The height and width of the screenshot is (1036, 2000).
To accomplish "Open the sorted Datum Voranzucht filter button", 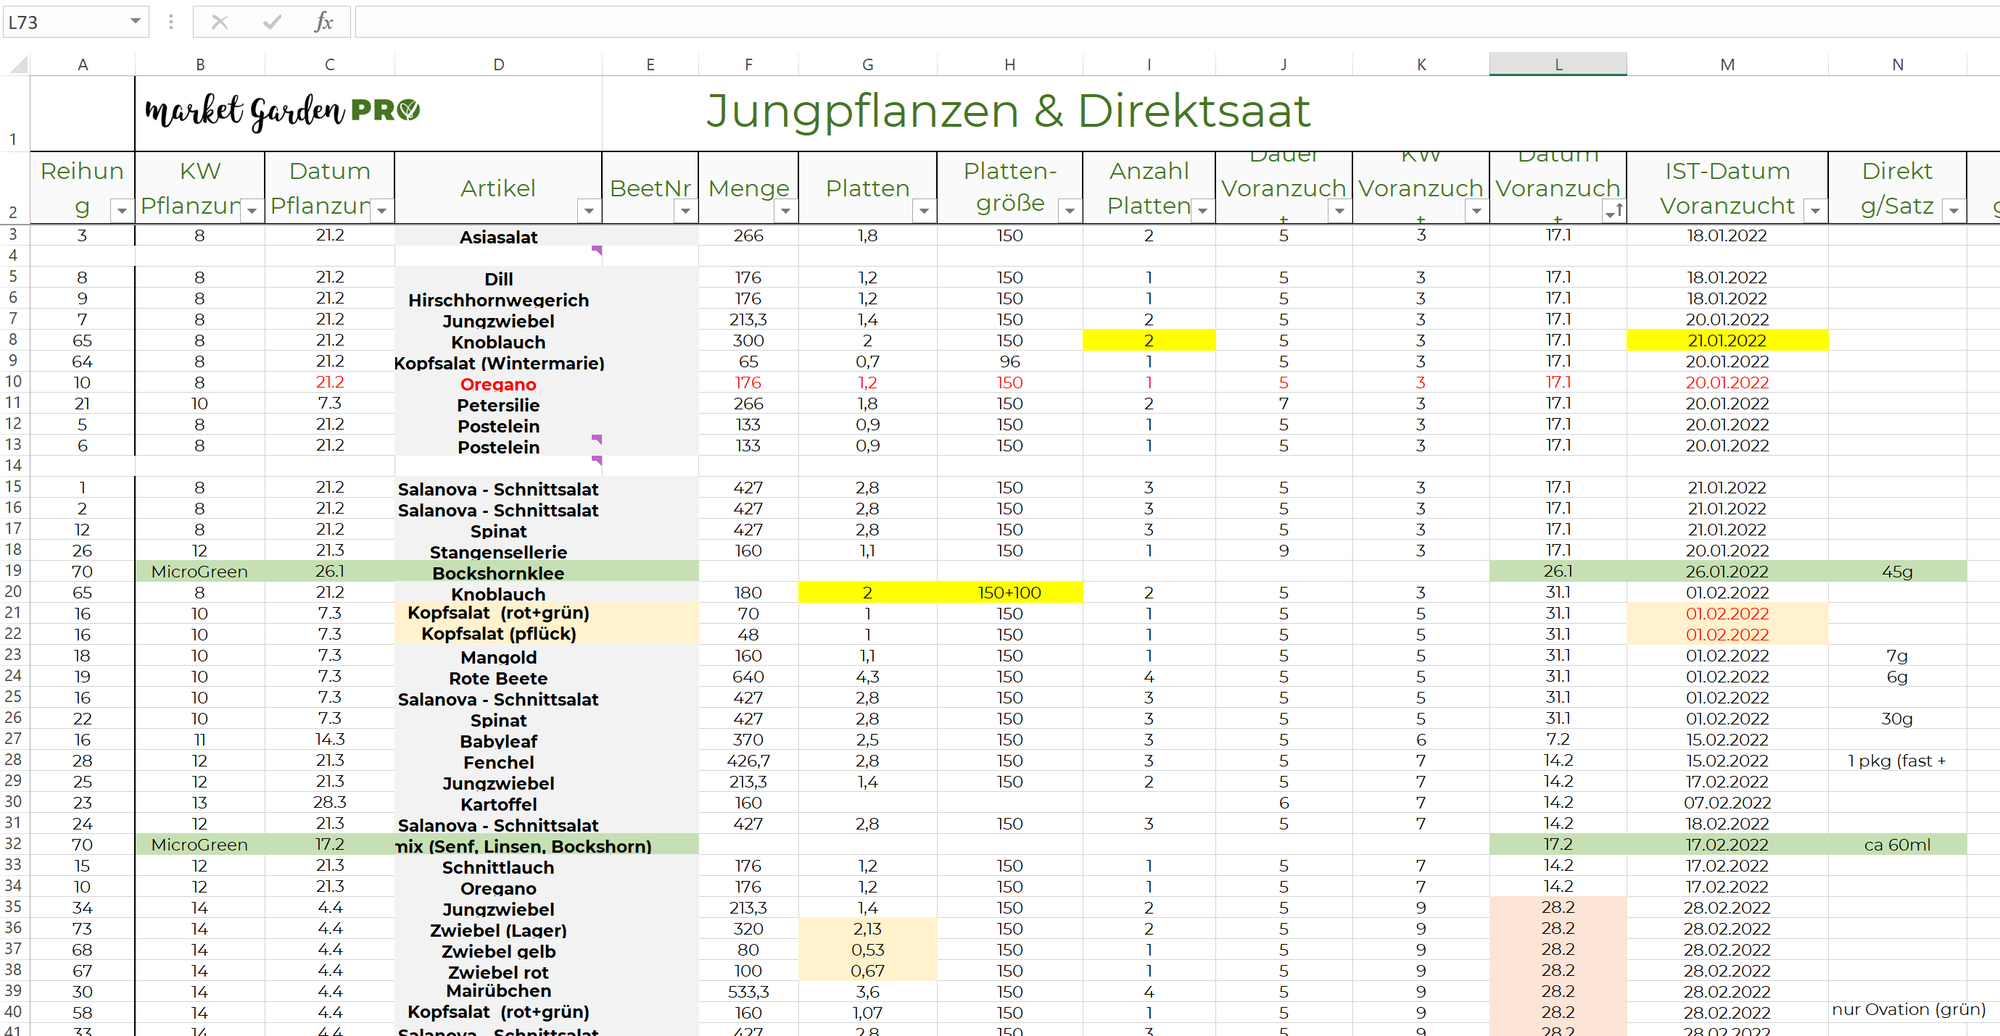I will pyautogui.click(x=1613, y=210).
